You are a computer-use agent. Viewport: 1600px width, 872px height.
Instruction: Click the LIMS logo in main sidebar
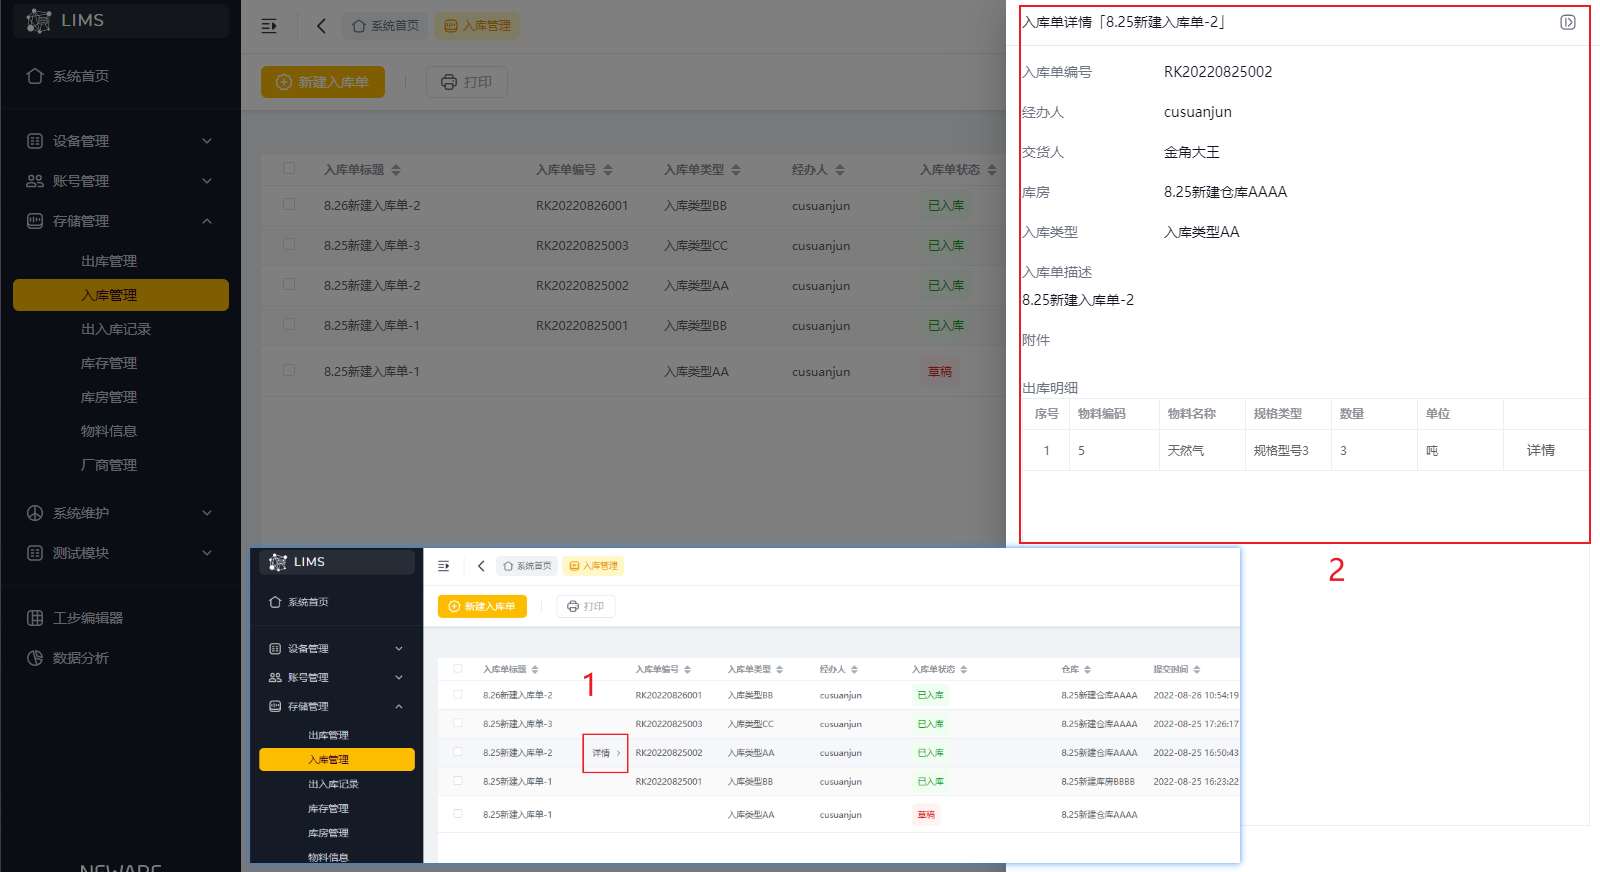point(39,21)
